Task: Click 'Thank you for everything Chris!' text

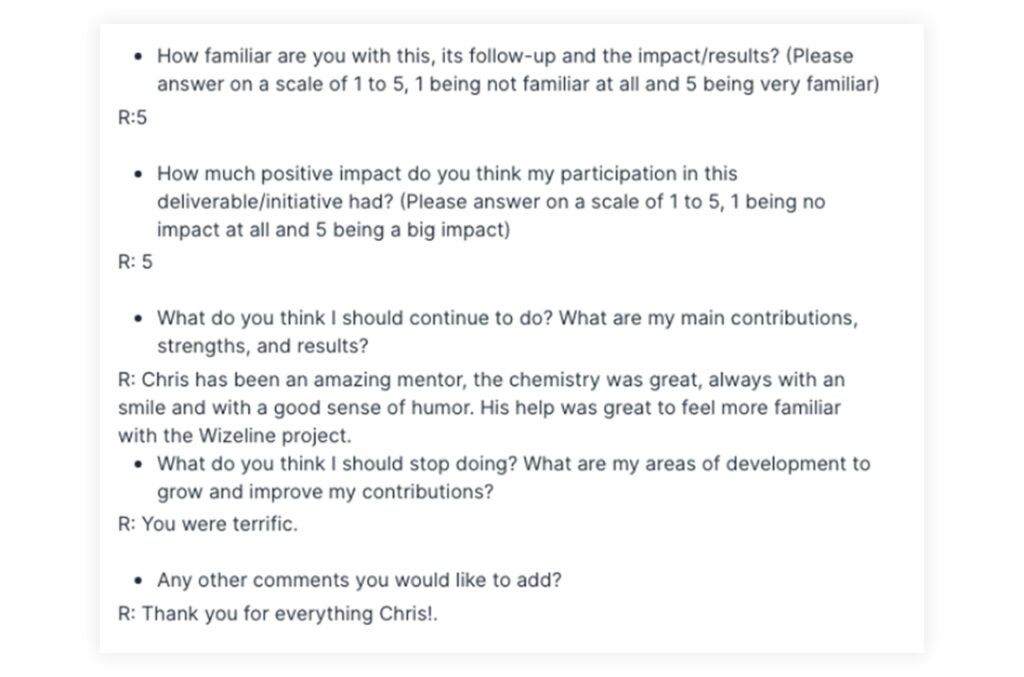Action: tap(289, 614)
